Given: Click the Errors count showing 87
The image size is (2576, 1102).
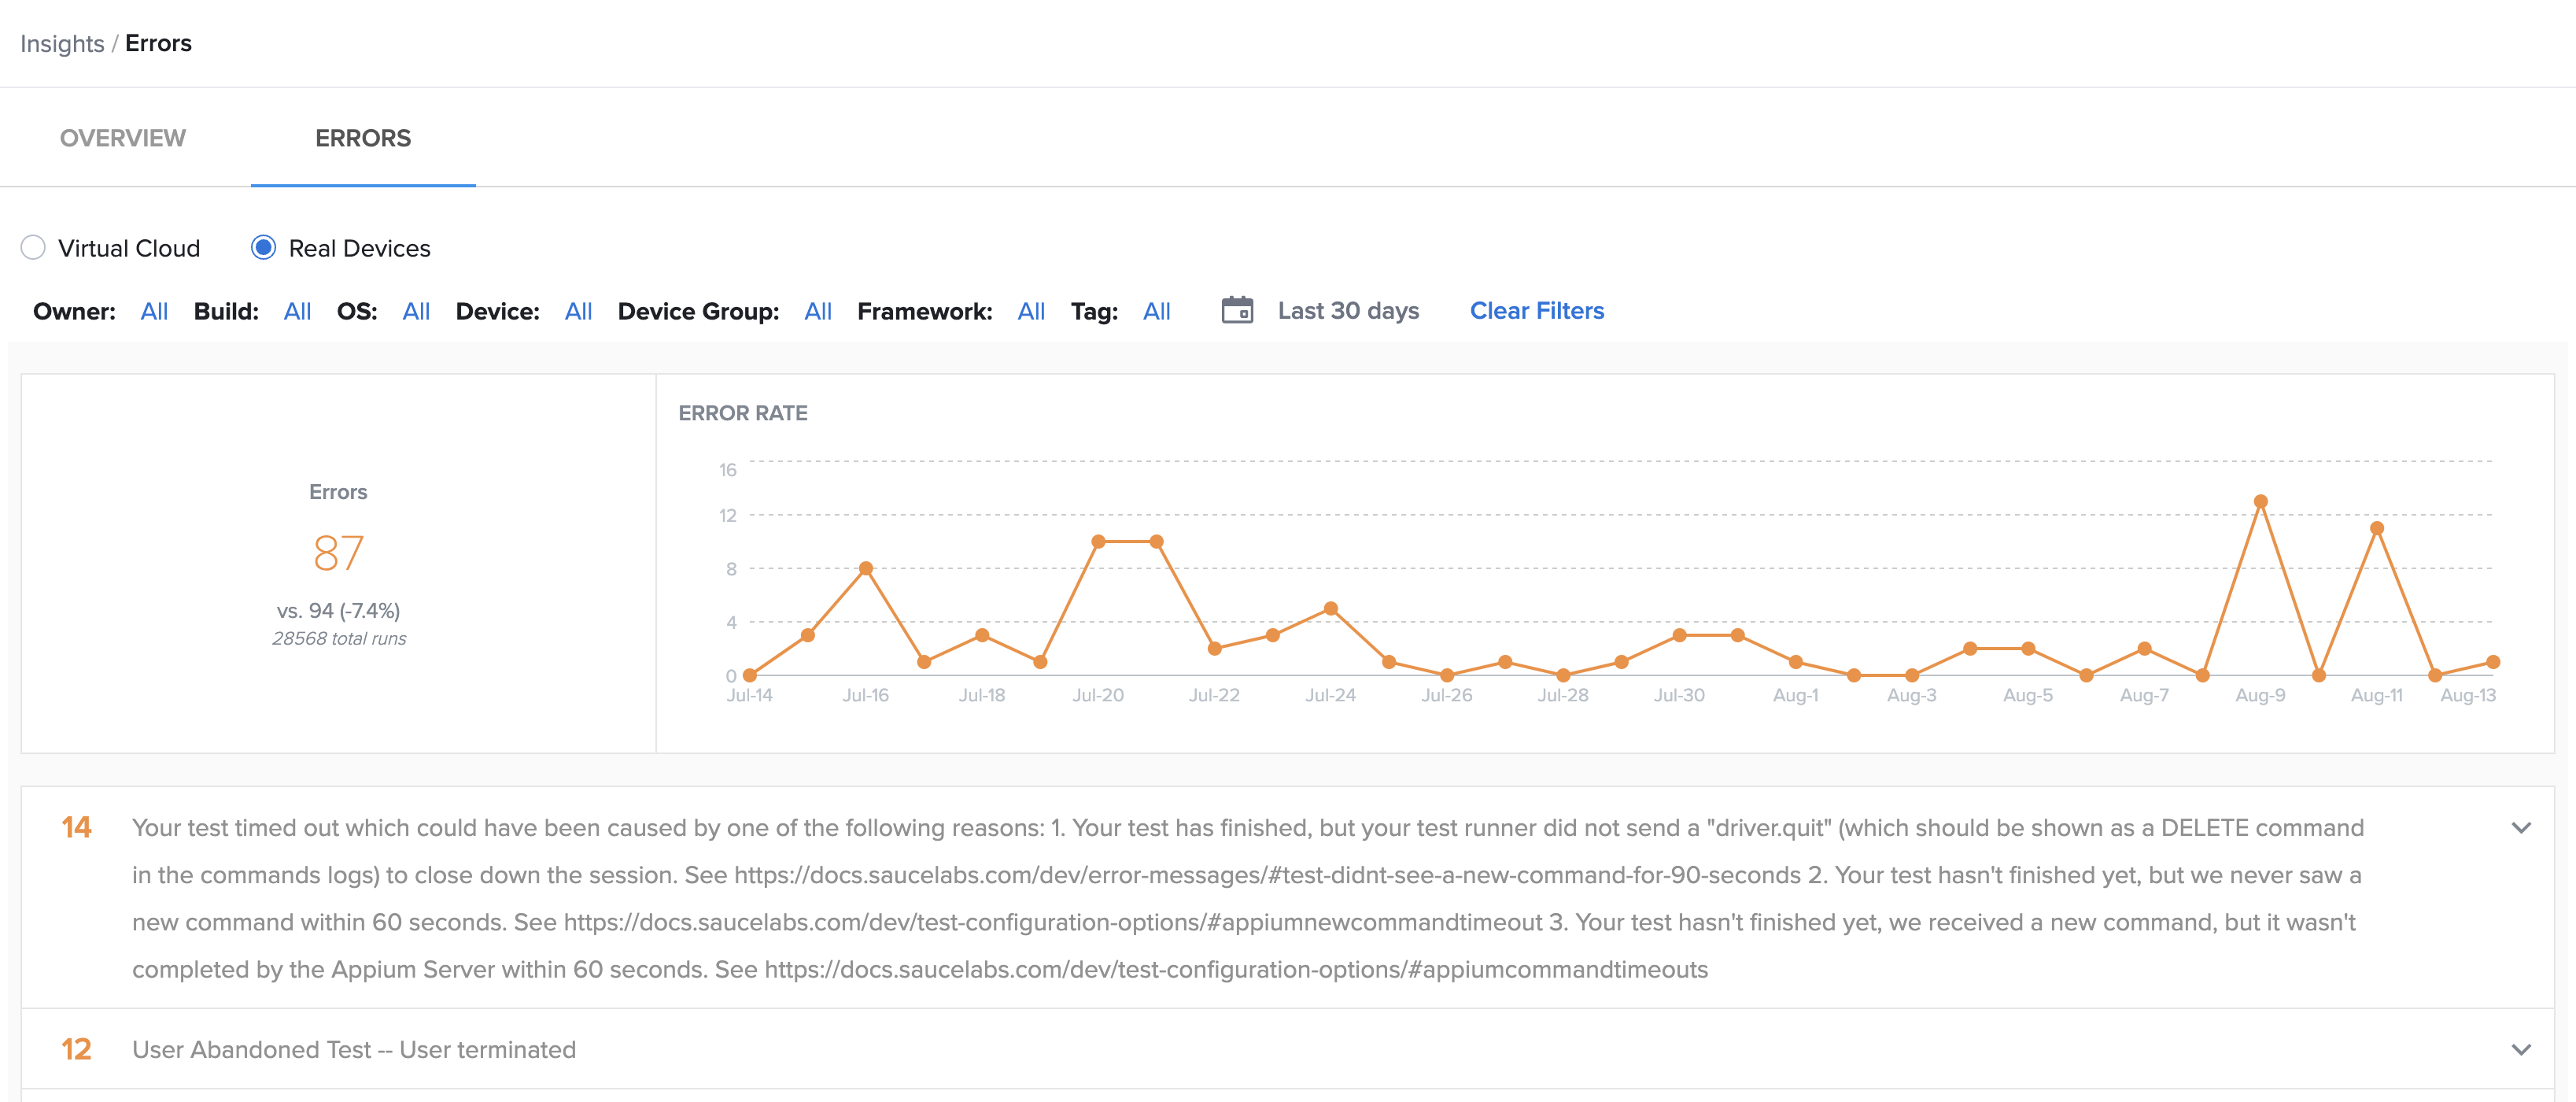Looking at the screenshot, I should [338, 551].
